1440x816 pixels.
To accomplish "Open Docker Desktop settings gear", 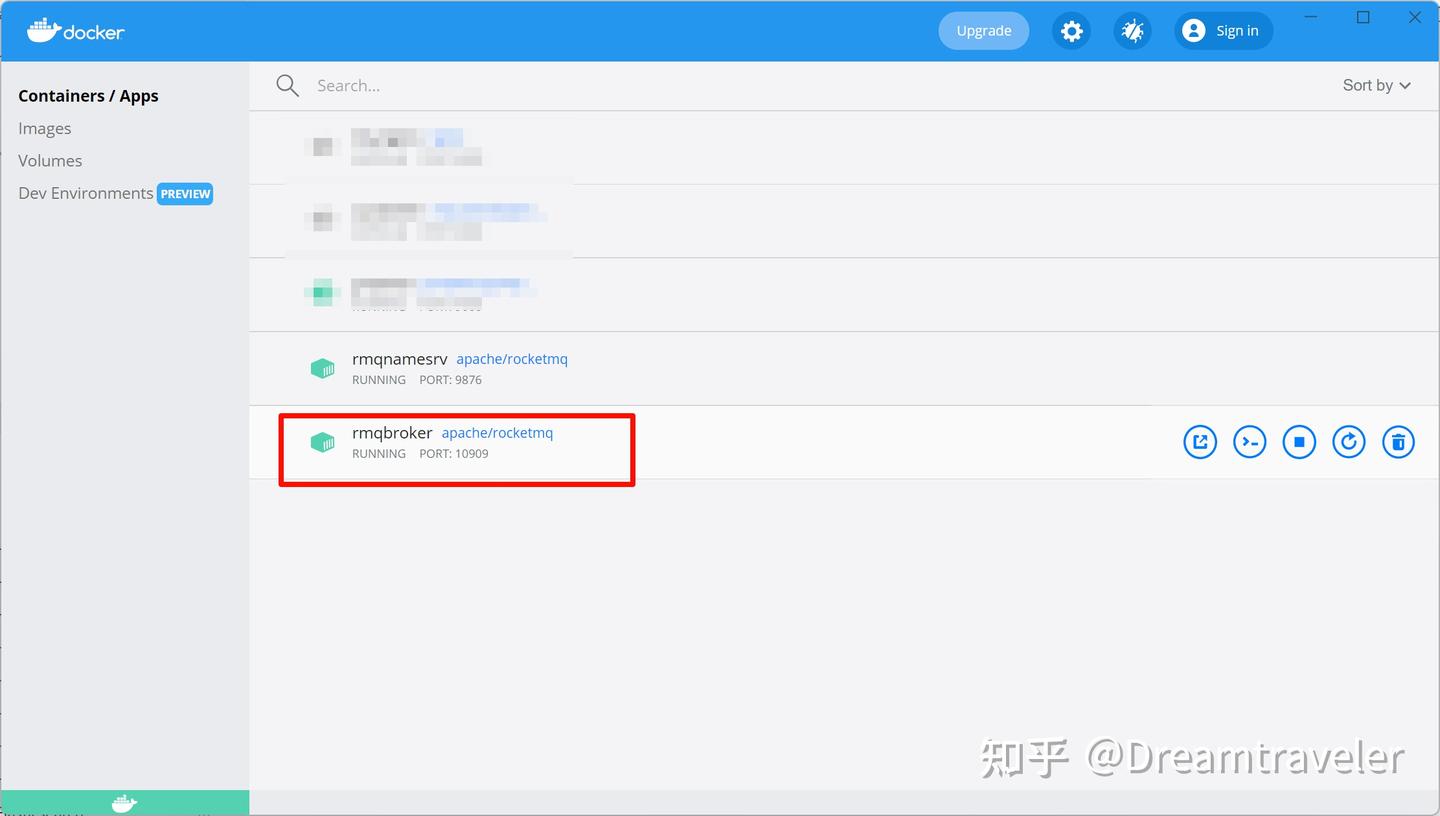I will (x=1071, y=31).
